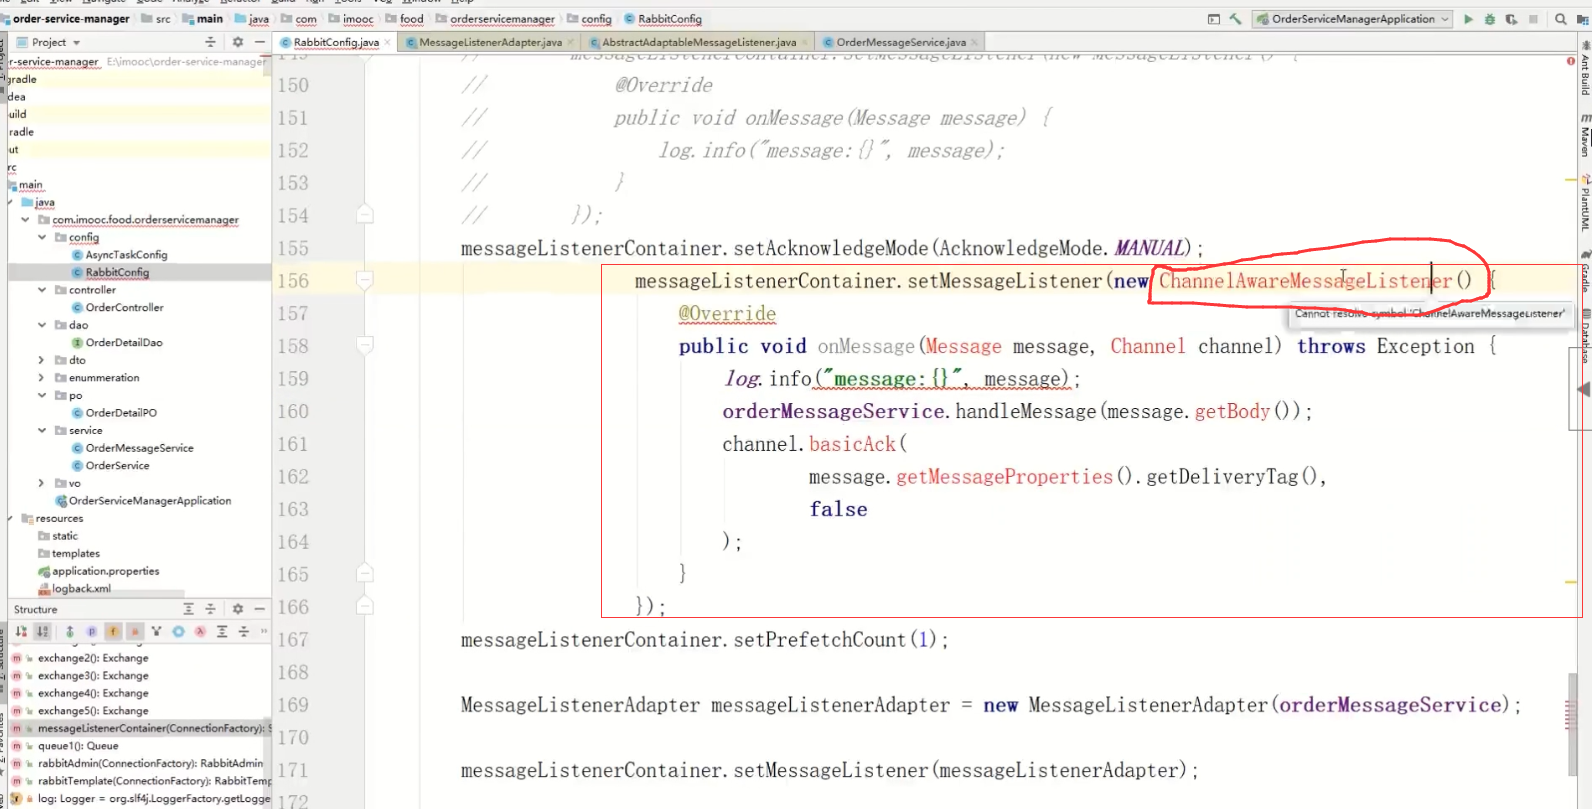This screenshot has width=1592, height=809.
Task: Select OrderServiceManagerApplication in project tree
Action: coord(150,500)
